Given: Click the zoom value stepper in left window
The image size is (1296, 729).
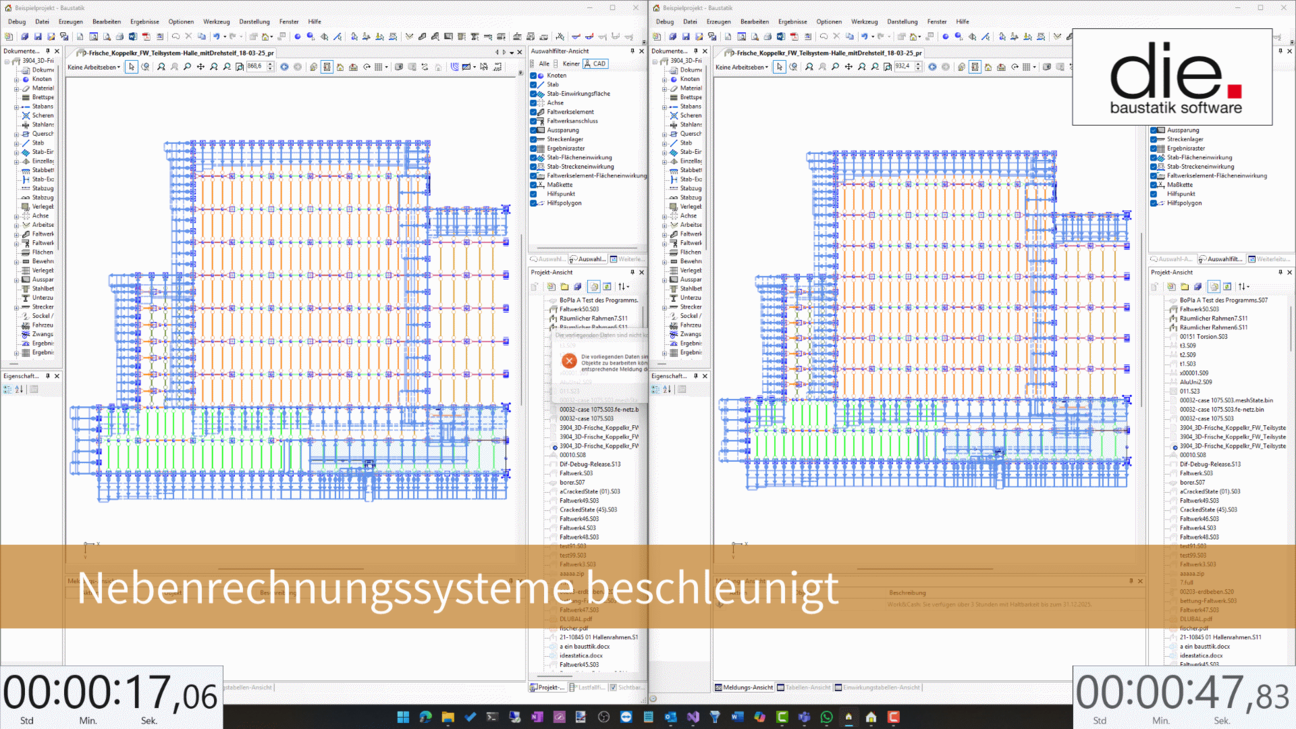Looking at the screenshot, I should [x=270, y=67].
